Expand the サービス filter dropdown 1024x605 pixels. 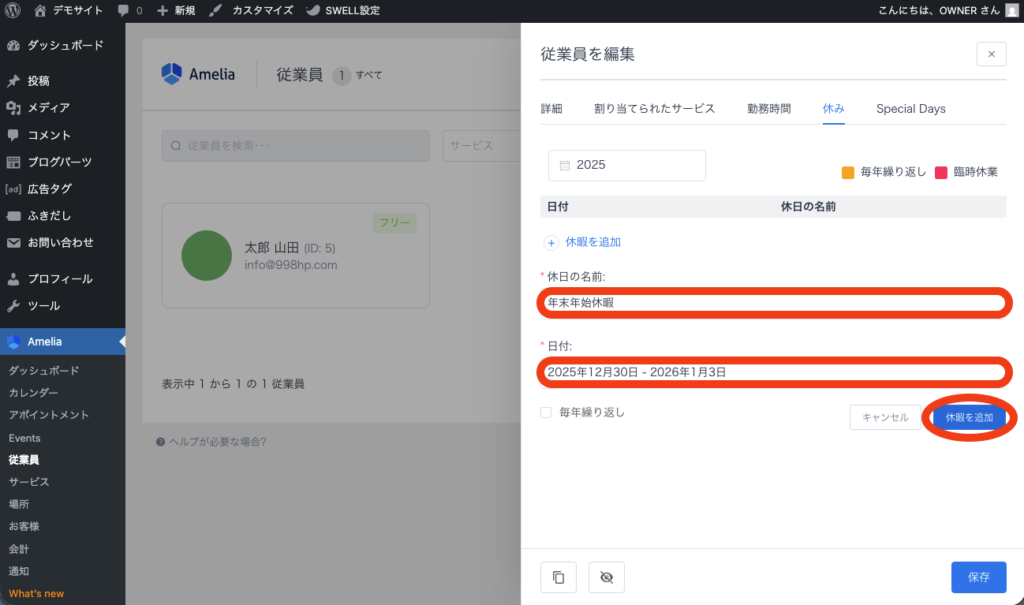480,145
